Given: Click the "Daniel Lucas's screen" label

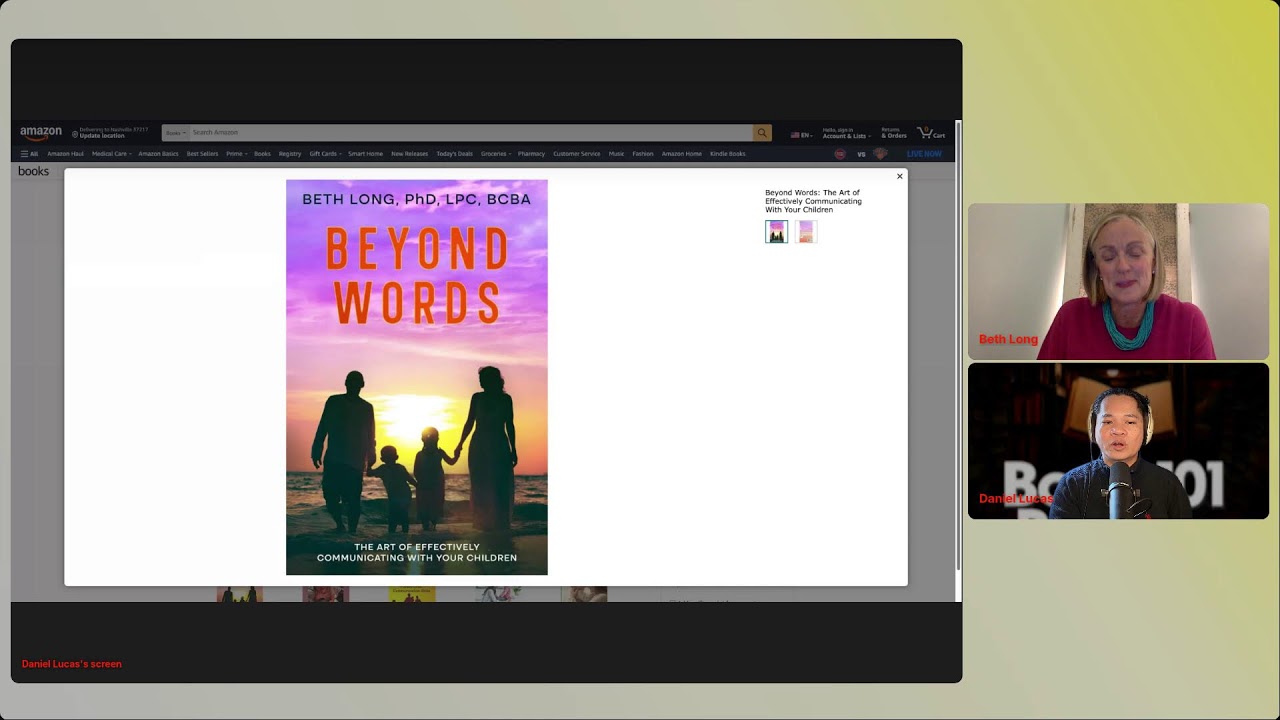Looking at the screenshot, I should pyautogui.click(x=72, y=664).
